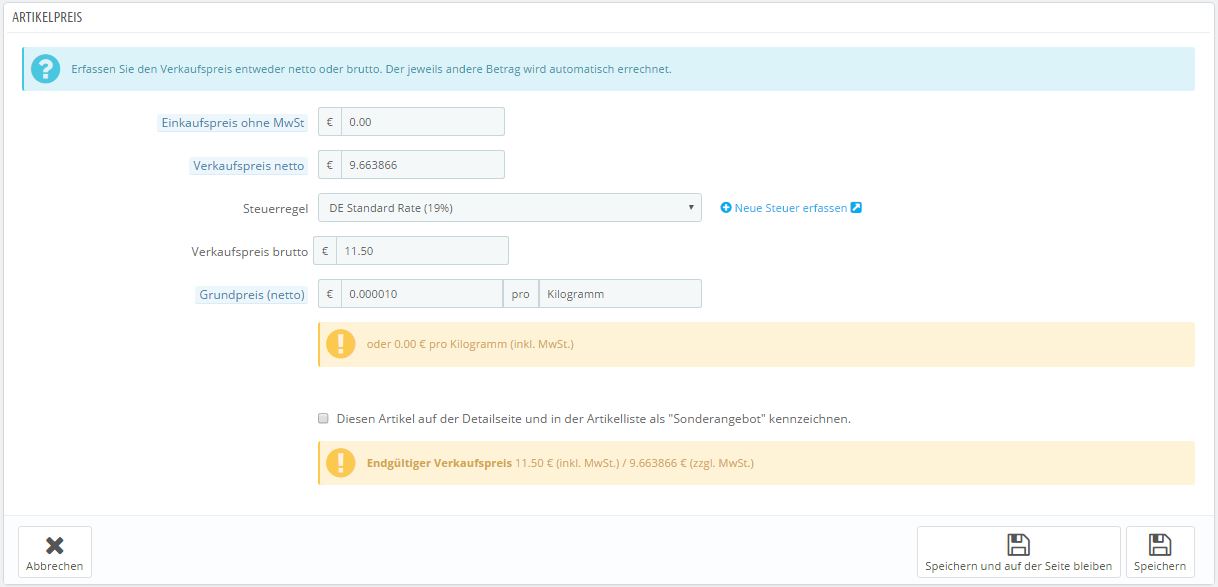Click the X icon on the Abbrechen button
The height and width of the screenshot is (587, 1218).
55,545
